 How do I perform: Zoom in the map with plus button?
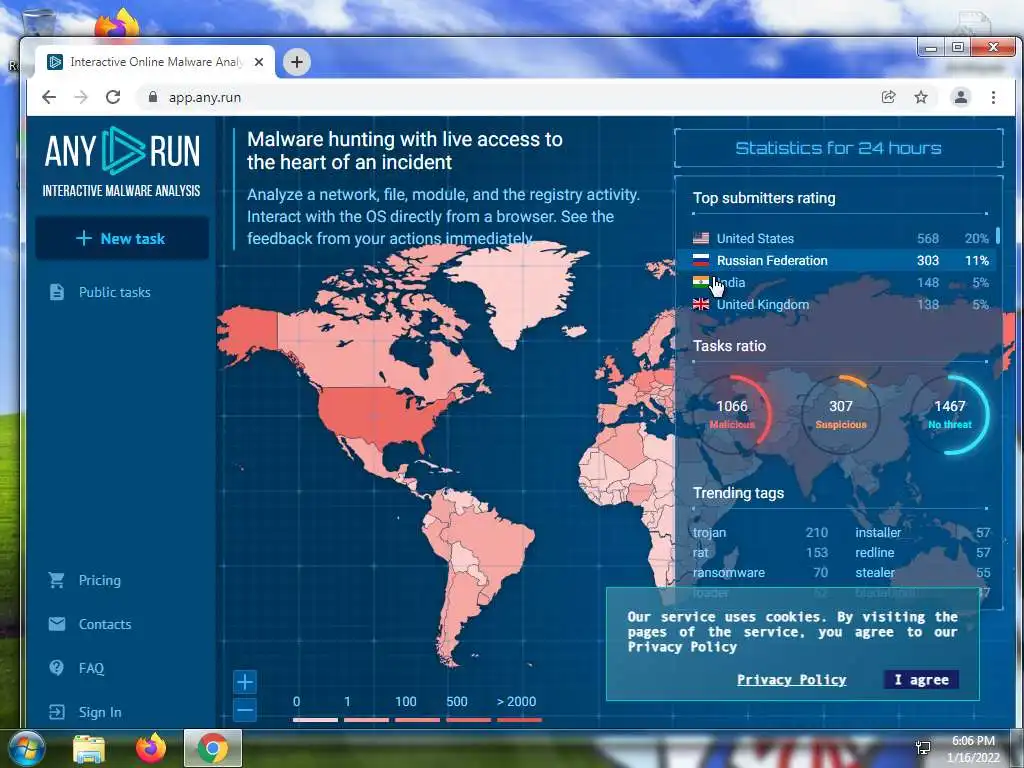coord(245,682)
